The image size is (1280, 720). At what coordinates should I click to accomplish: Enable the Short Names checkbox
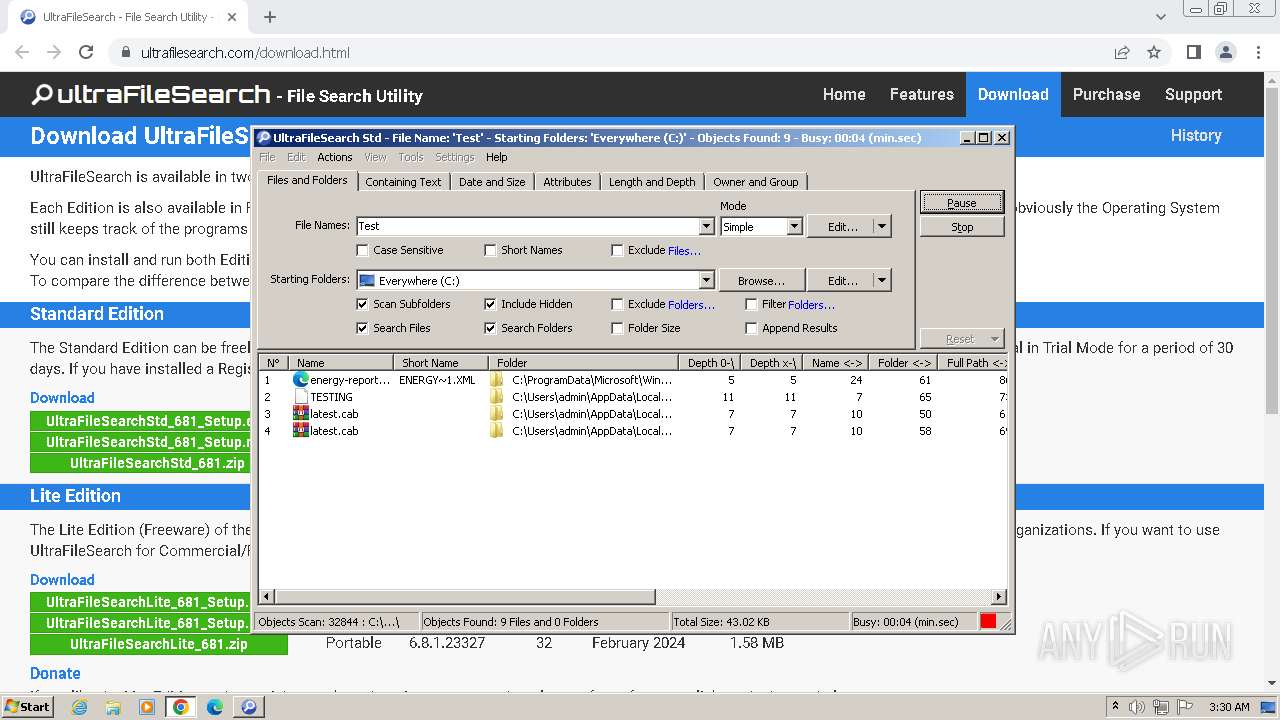coord(490,250)
